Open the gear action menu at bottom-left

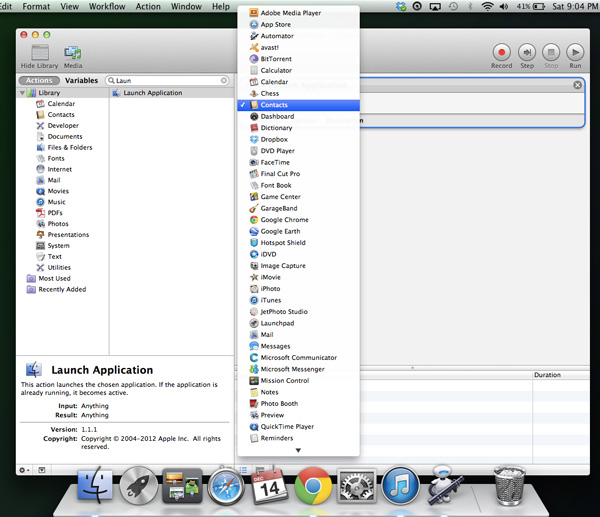point(24,470)
